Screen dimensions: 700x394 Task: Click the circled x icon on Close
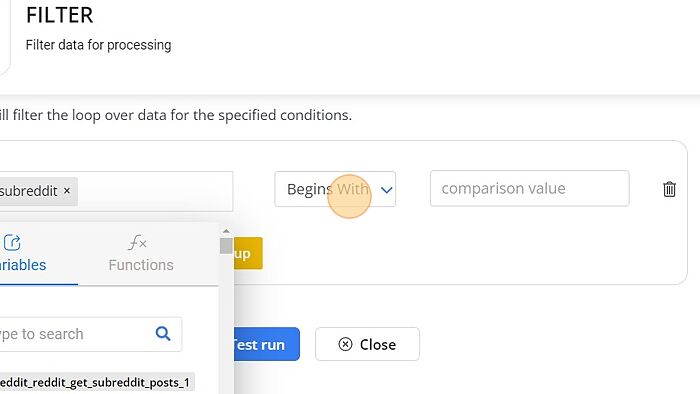coord(345,344)
